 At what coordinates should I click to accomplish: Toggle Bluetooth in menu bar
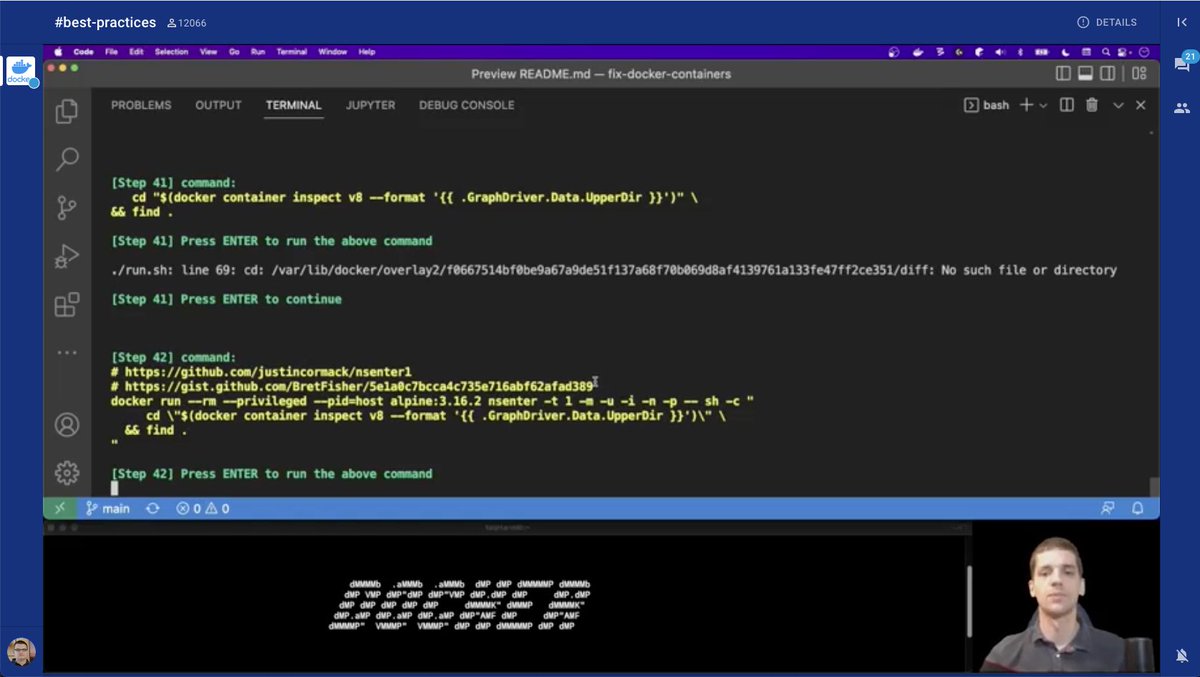[x=1020, y=52]
